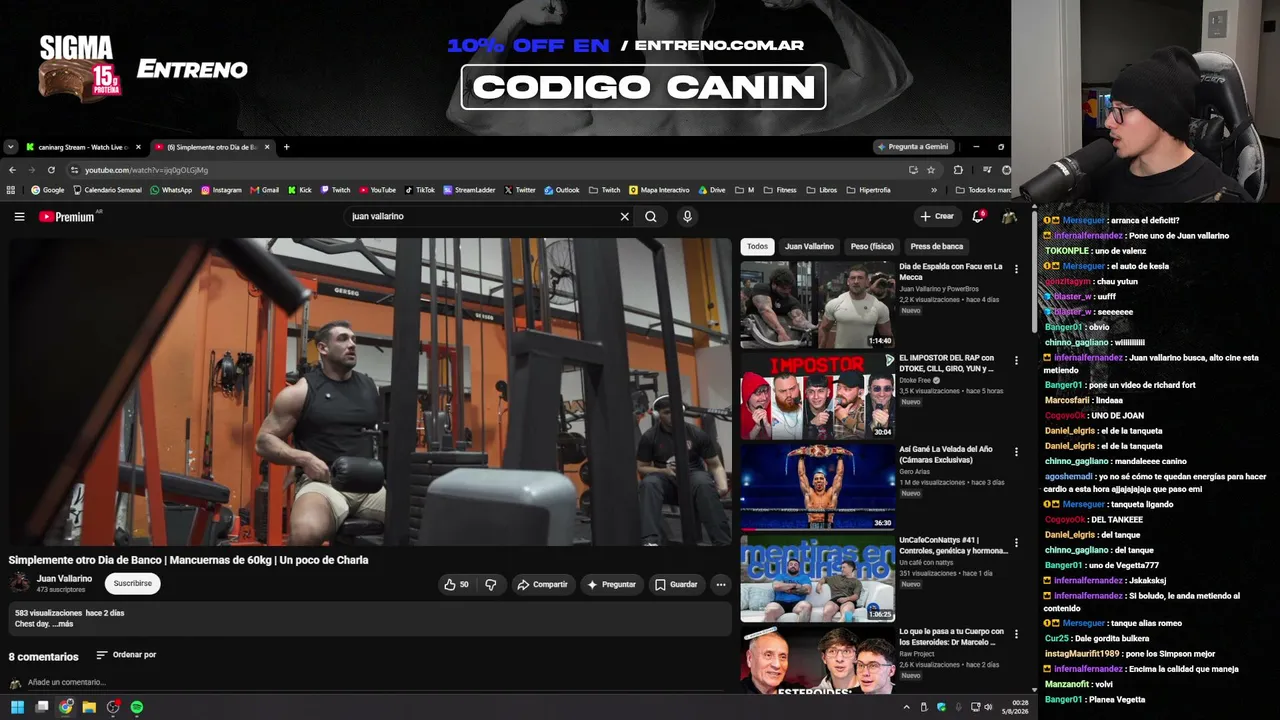This screenshot has width=1280, height=720.
Task: Open the Juan Vallarino channel name link
Action: click(64, 578)
